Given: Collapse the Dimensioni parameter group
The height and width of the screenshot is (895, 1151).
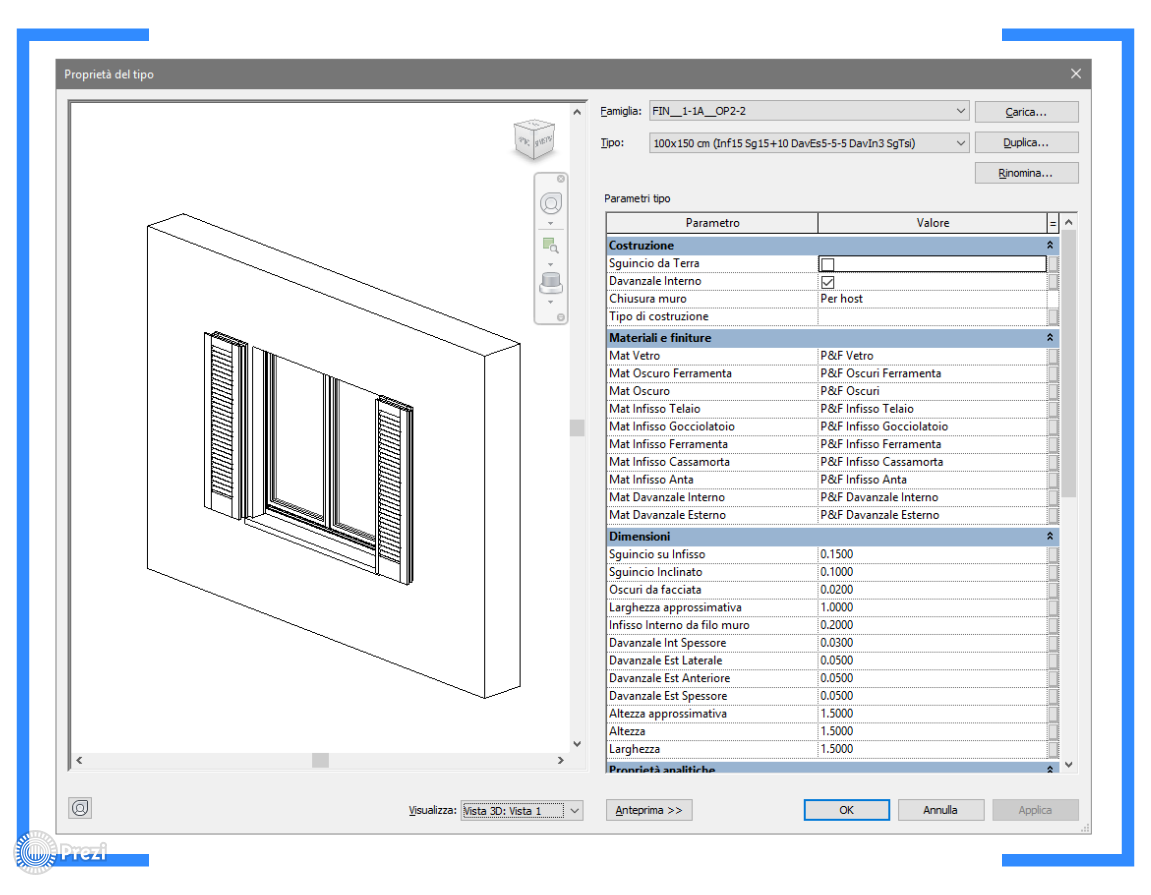Looking at the screenshot, I should 1050,537.
